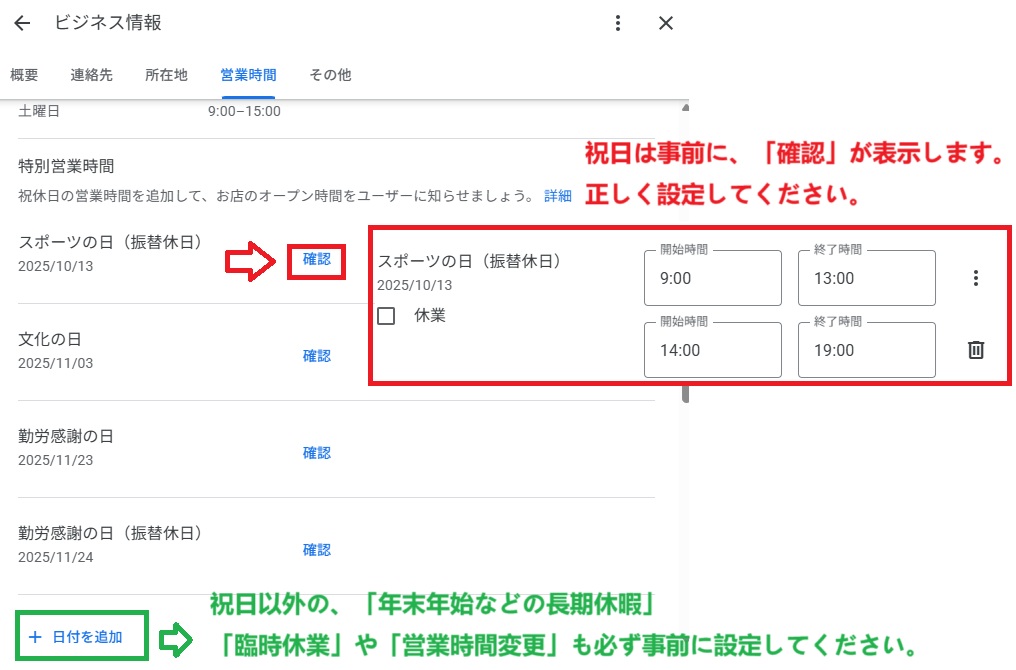The width and height of the screenshot is (1016, 670).
Task: Open the three-dot menu in the header
Action: (618, 23)
